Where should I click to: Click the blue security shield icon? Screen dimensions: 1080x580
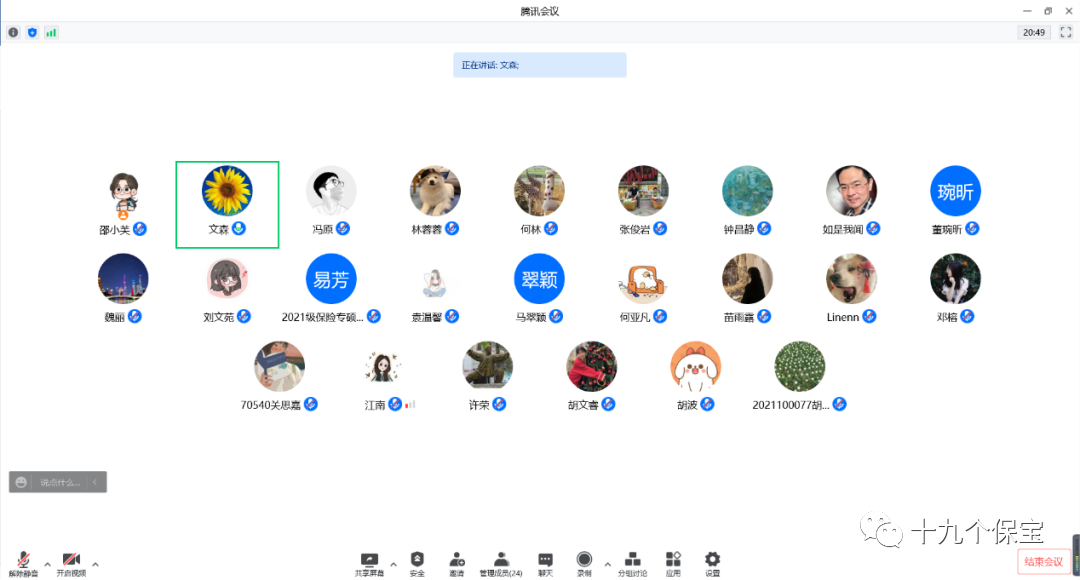(32, 32)
